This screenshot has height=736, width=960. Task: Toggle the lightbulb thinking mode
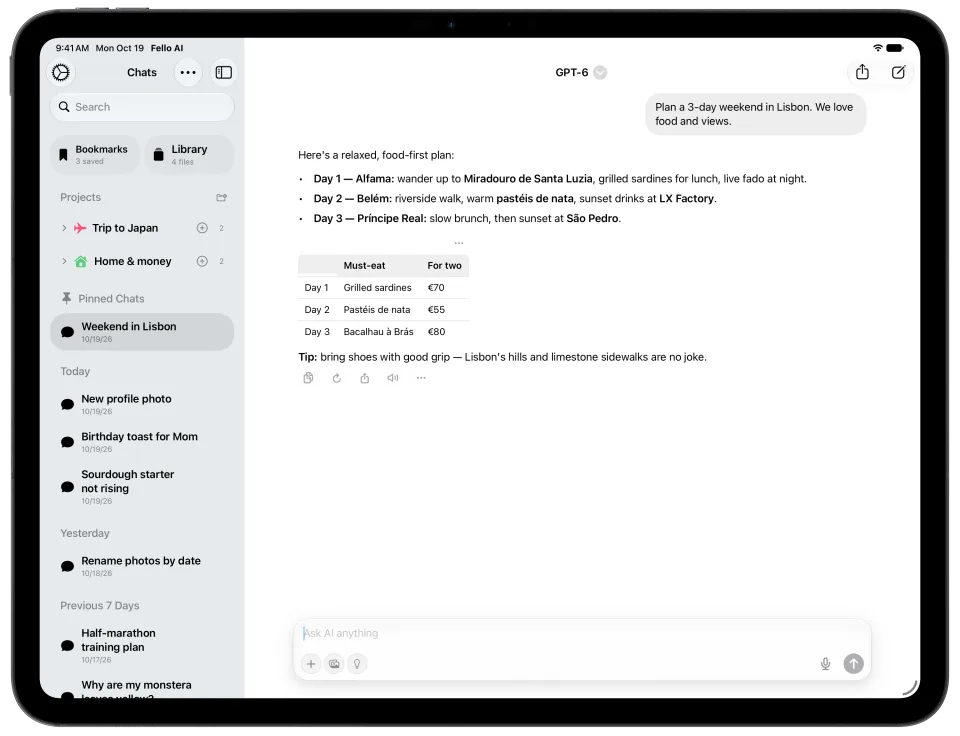[x=357, y=664]
